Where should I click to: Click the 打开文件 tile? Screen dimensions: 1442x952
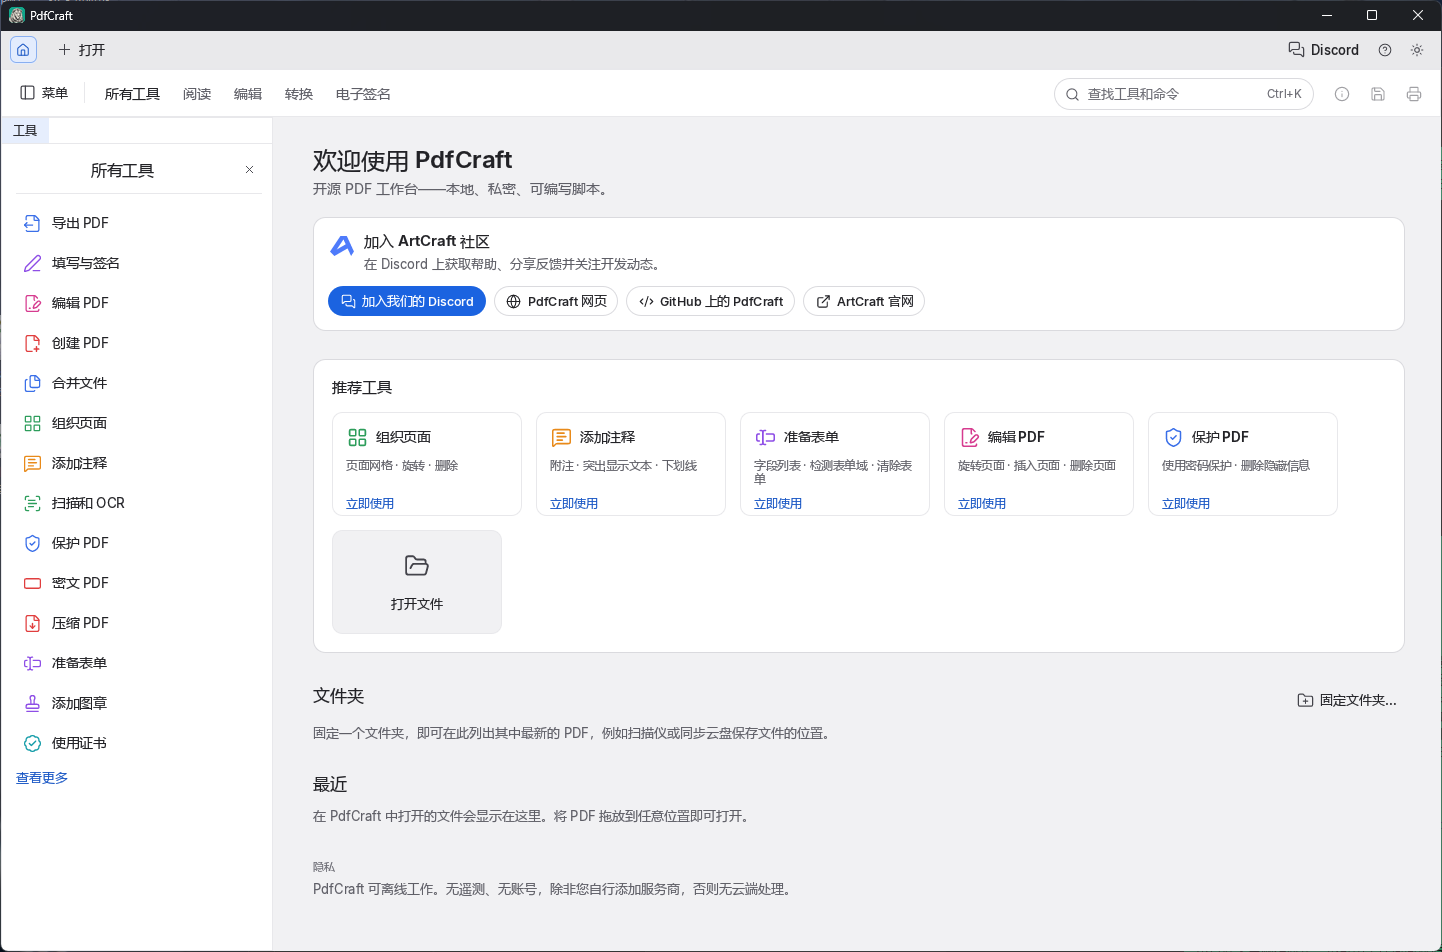pos(417,582)
